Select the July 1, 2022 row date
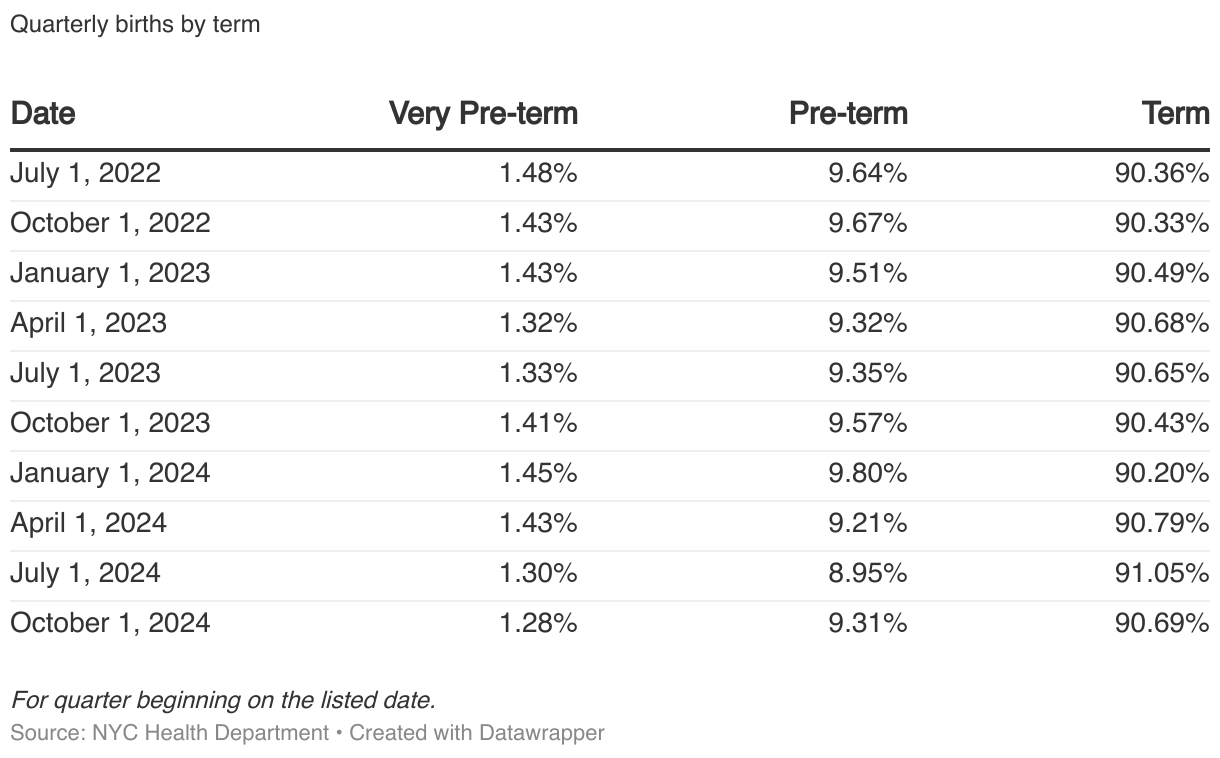 85,173
